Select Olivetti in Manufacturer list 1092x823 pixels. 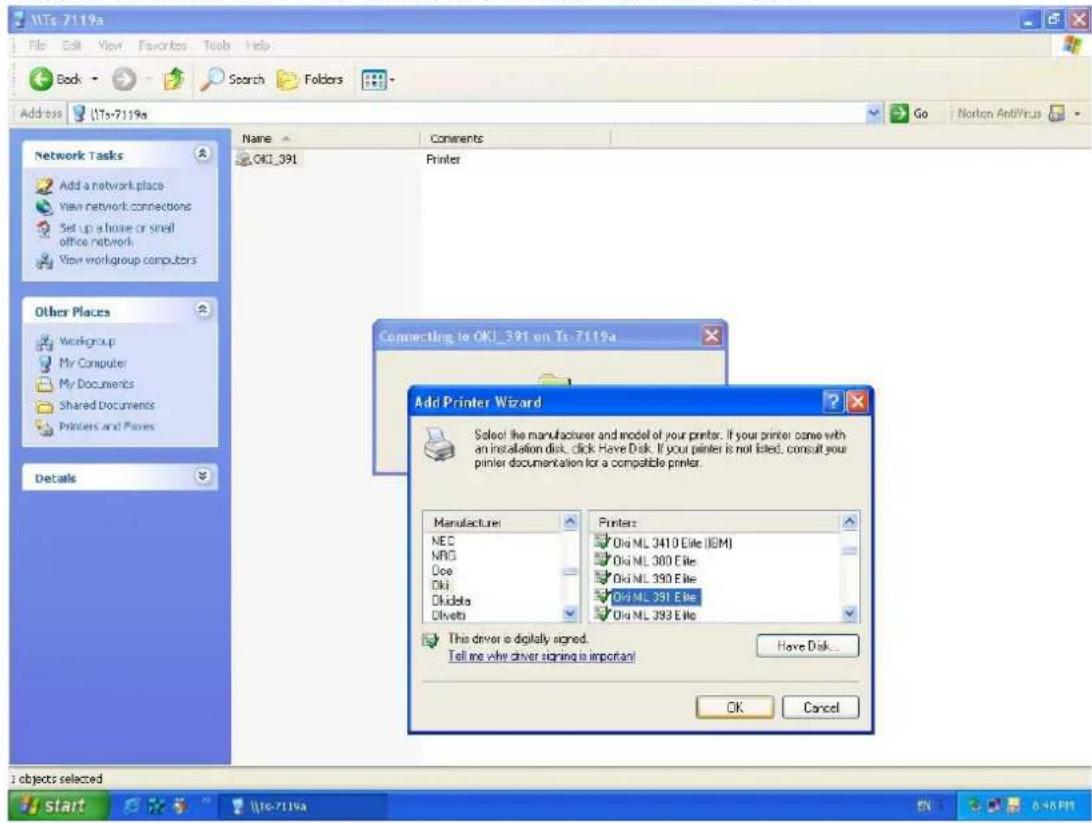pos(448,615)
